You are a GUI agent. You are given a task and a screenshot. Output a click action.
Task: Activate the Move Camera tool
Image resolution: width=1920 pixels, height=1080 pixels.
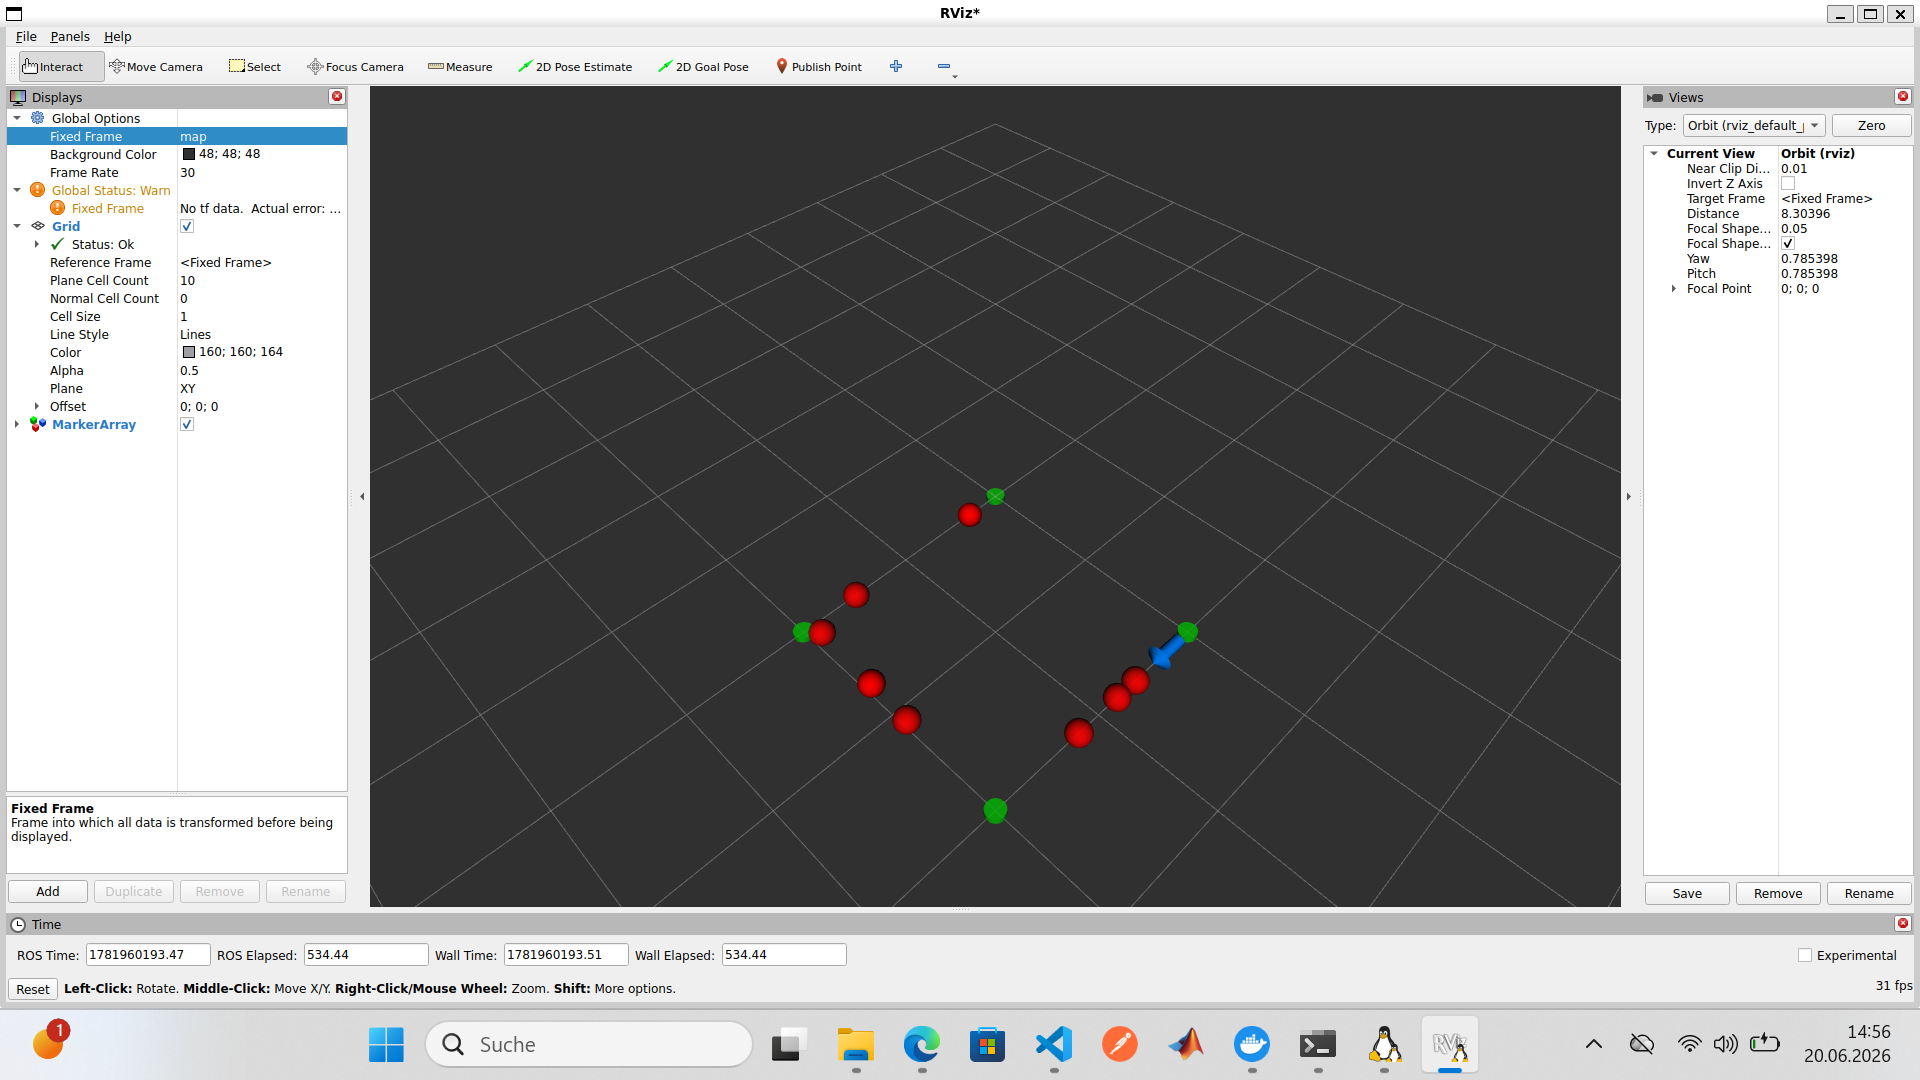point(156,67)
